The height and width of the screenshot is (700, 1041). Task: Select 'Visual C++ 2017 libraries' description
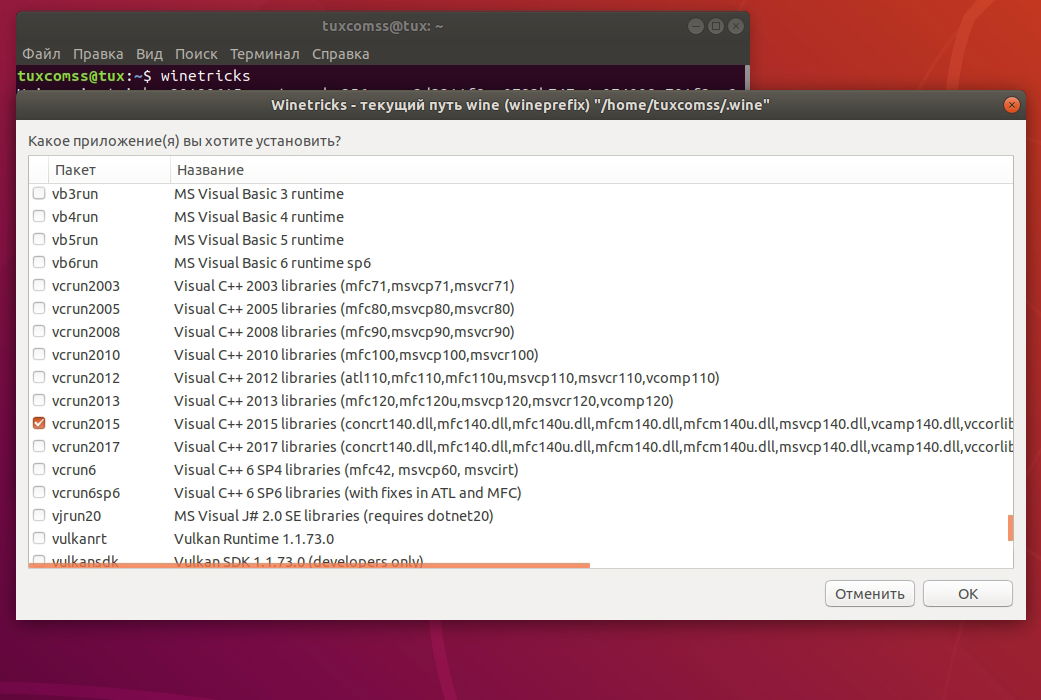[593, 447]
